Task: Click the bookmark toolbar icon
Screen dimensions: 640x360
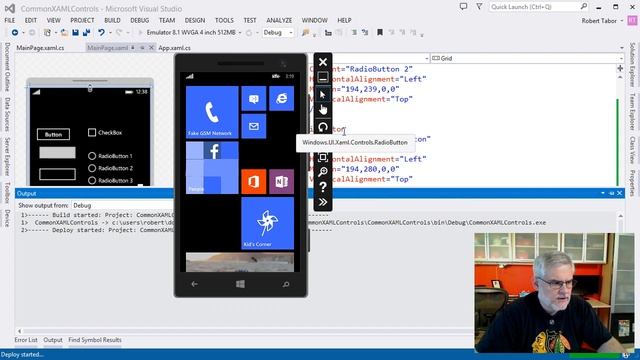Action: [x=380, y=32]
